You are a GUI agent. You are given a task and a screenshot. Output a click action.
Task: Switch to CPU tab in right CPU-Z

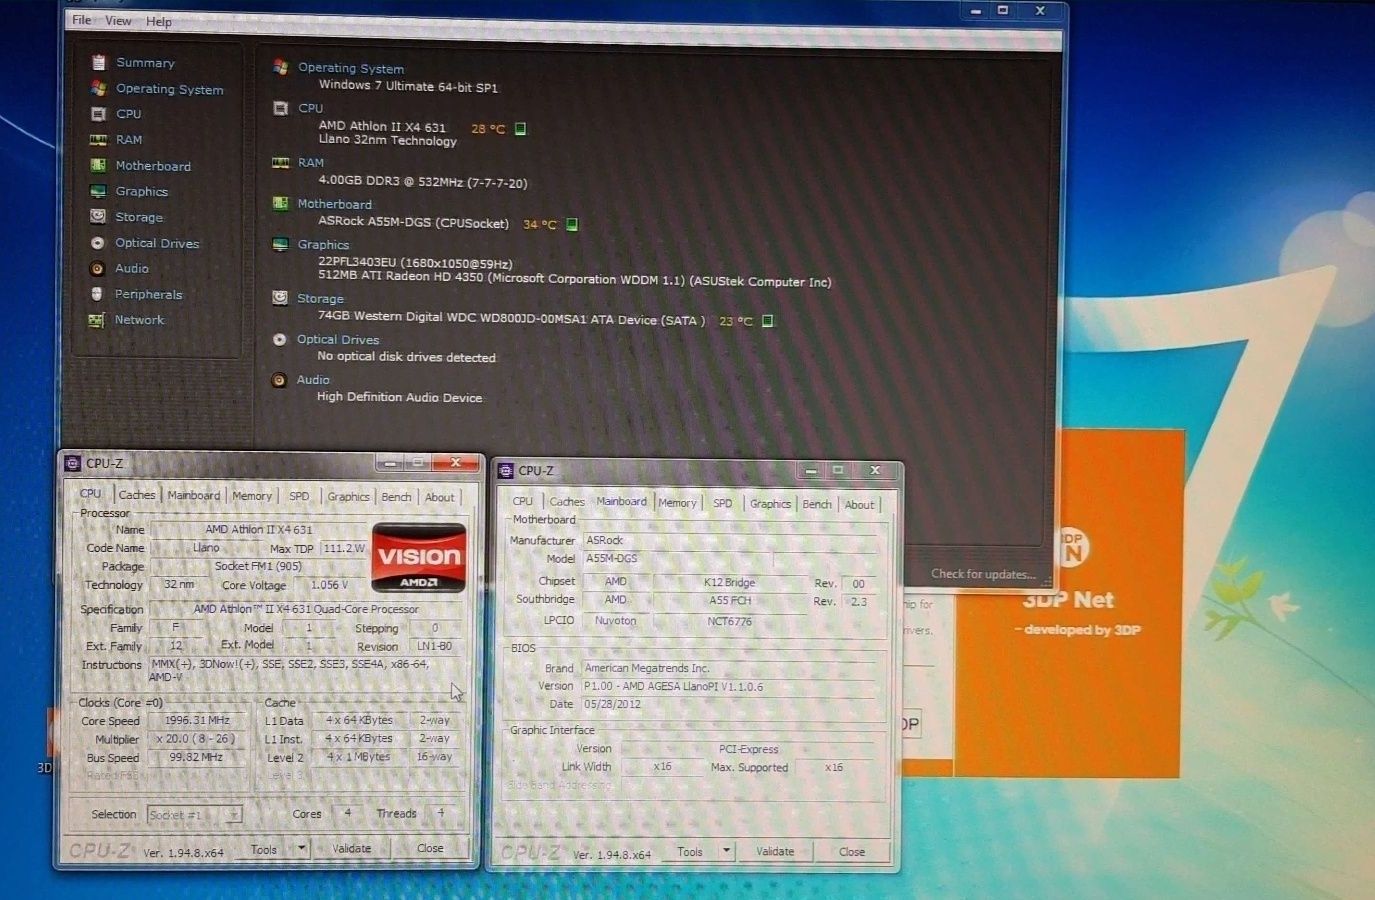pyautogui.click(x=522, y=501)
